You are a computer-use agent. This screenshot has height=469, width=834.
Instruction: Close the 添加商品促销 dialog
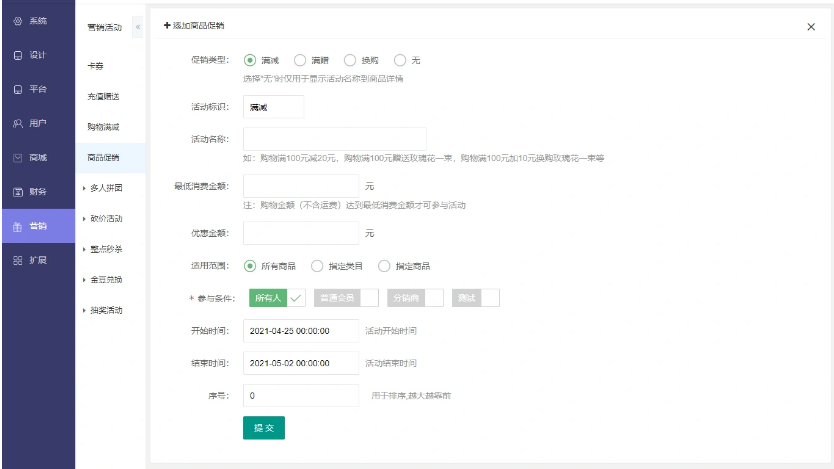810,26
